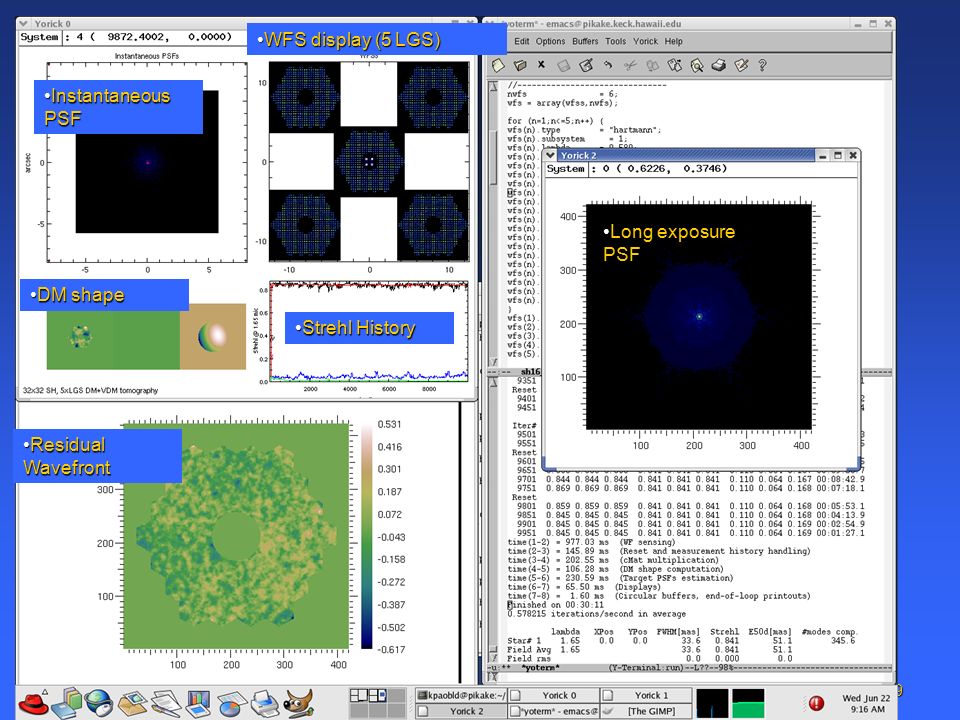Click the X kill-buffer icon in emacs toolbar
Screen dimensions: 960x720
click(x=541, y=64)
